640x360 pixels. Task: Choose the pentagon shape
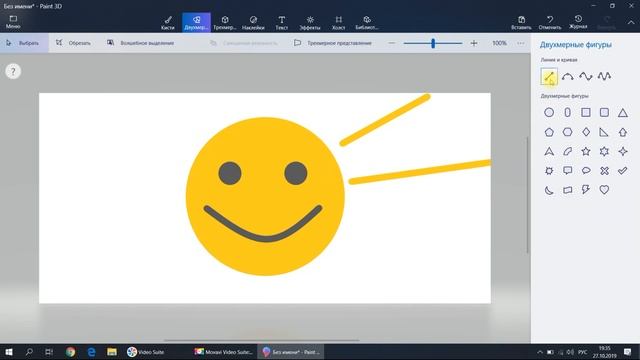click(549, 132)
